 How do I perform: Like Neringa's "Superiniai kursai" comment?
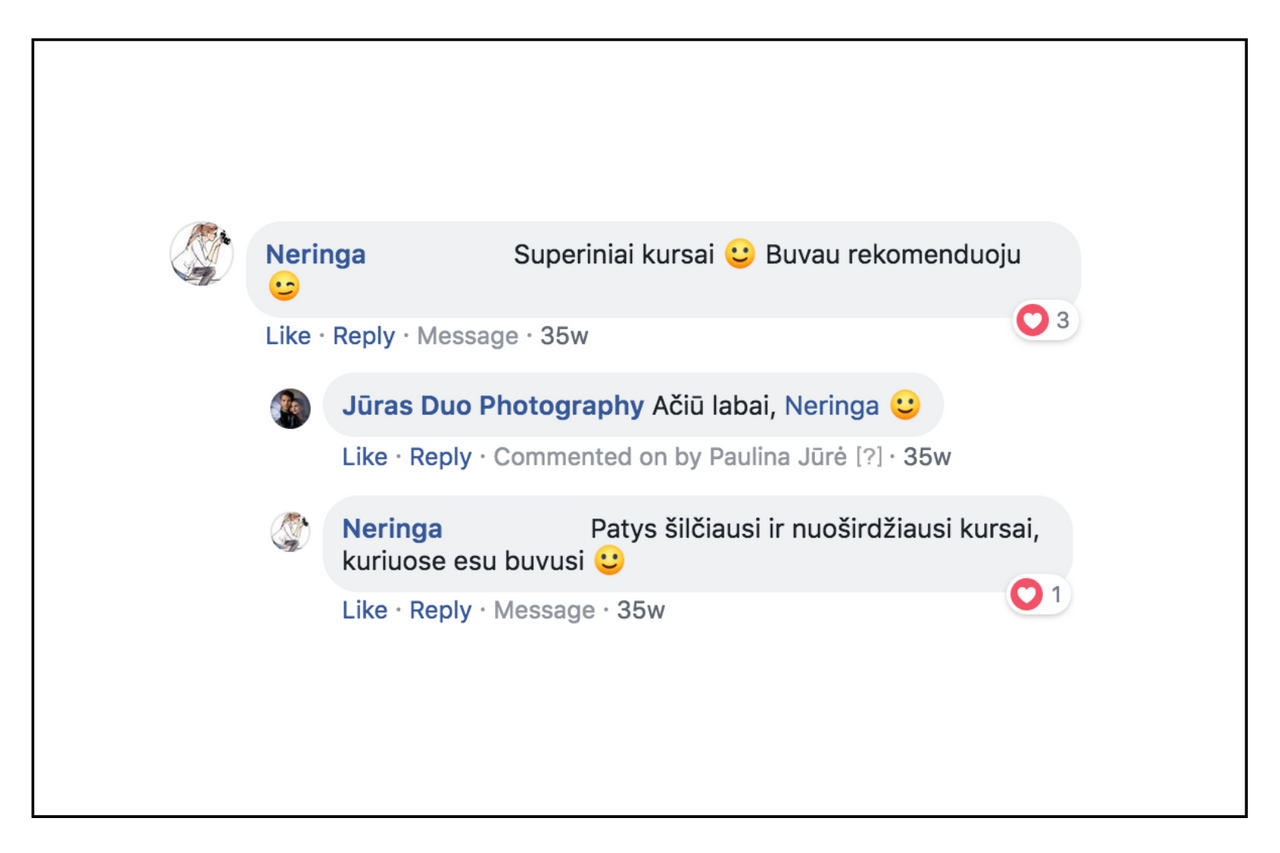pyautogui.click(x=288, y=336)
